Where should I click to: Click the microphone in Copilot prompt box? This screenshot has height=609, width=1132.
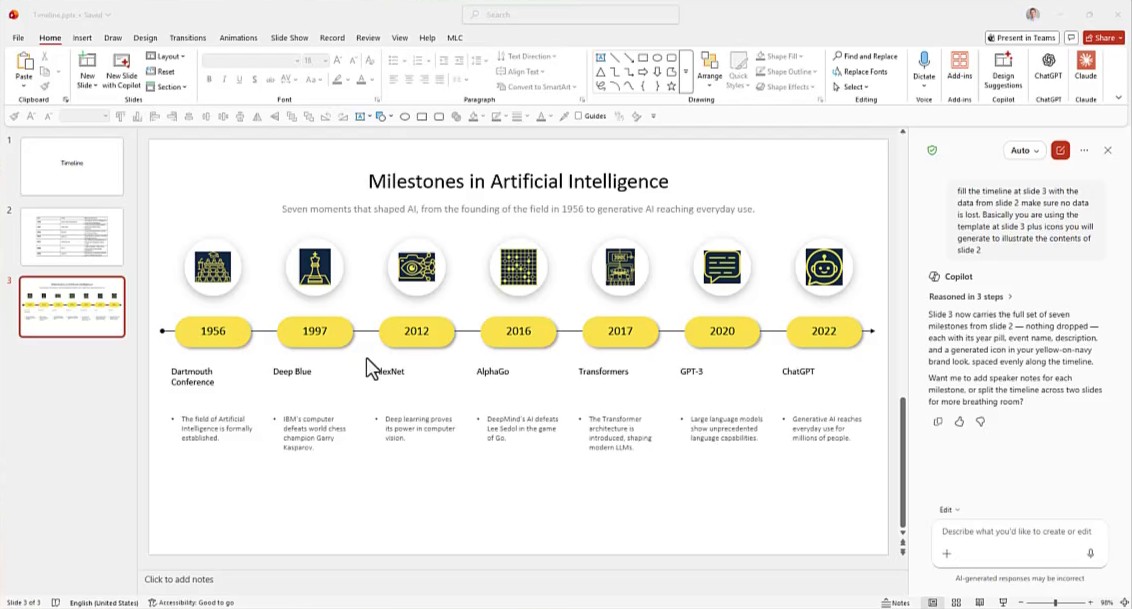[1090, 553]
